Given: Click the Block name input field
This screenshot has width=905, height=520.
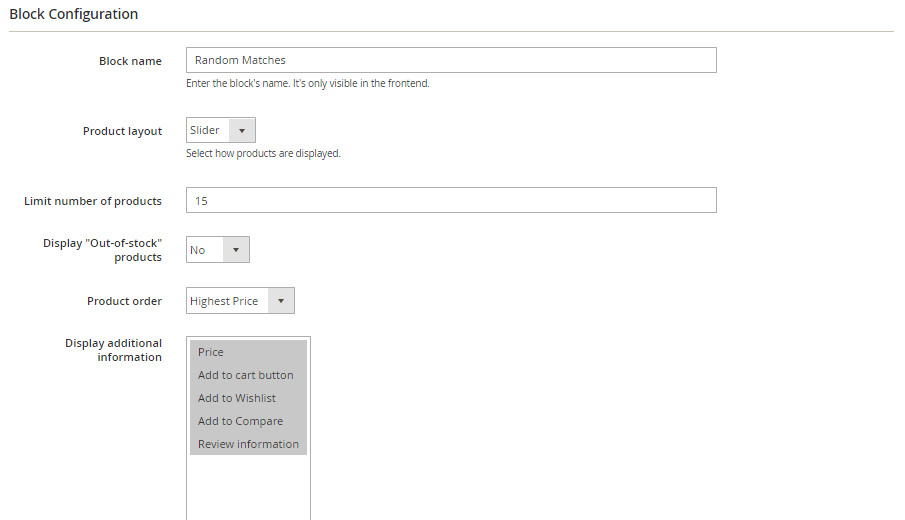Looking at the screenshot, I should [x=451, y=60].
